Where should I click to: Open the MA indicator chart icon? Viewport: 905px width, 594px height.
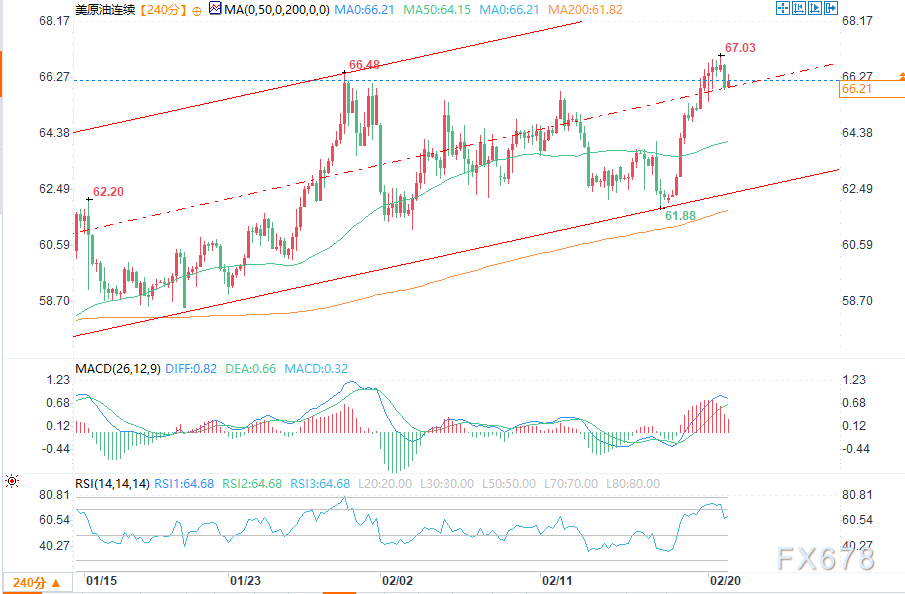click(x=216, y=10)
